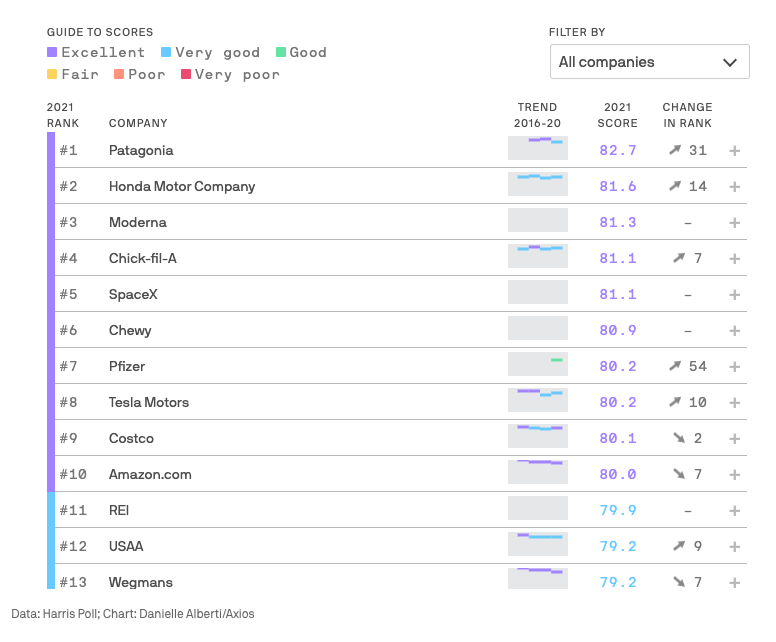Expand the USAA row plus icon

point(735,546)
